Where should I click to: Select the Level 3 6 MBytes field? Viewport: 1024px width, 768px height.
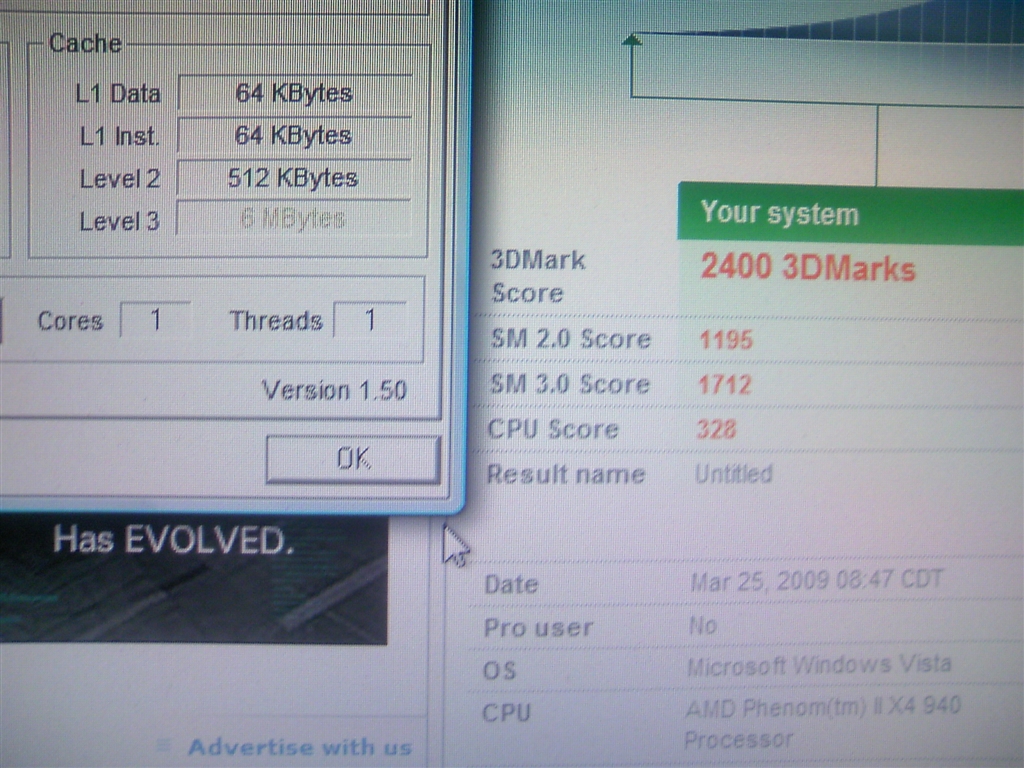[x=293, y=219]
